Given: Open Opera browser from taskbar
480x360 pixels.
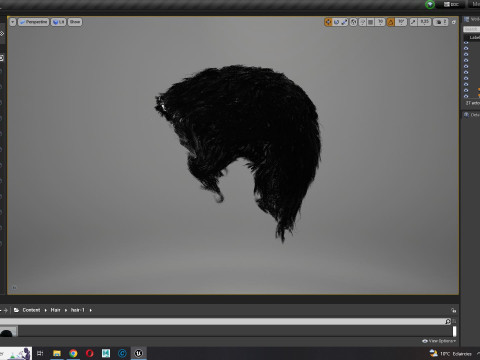Looking at the screenshot, I should [90, 353].
